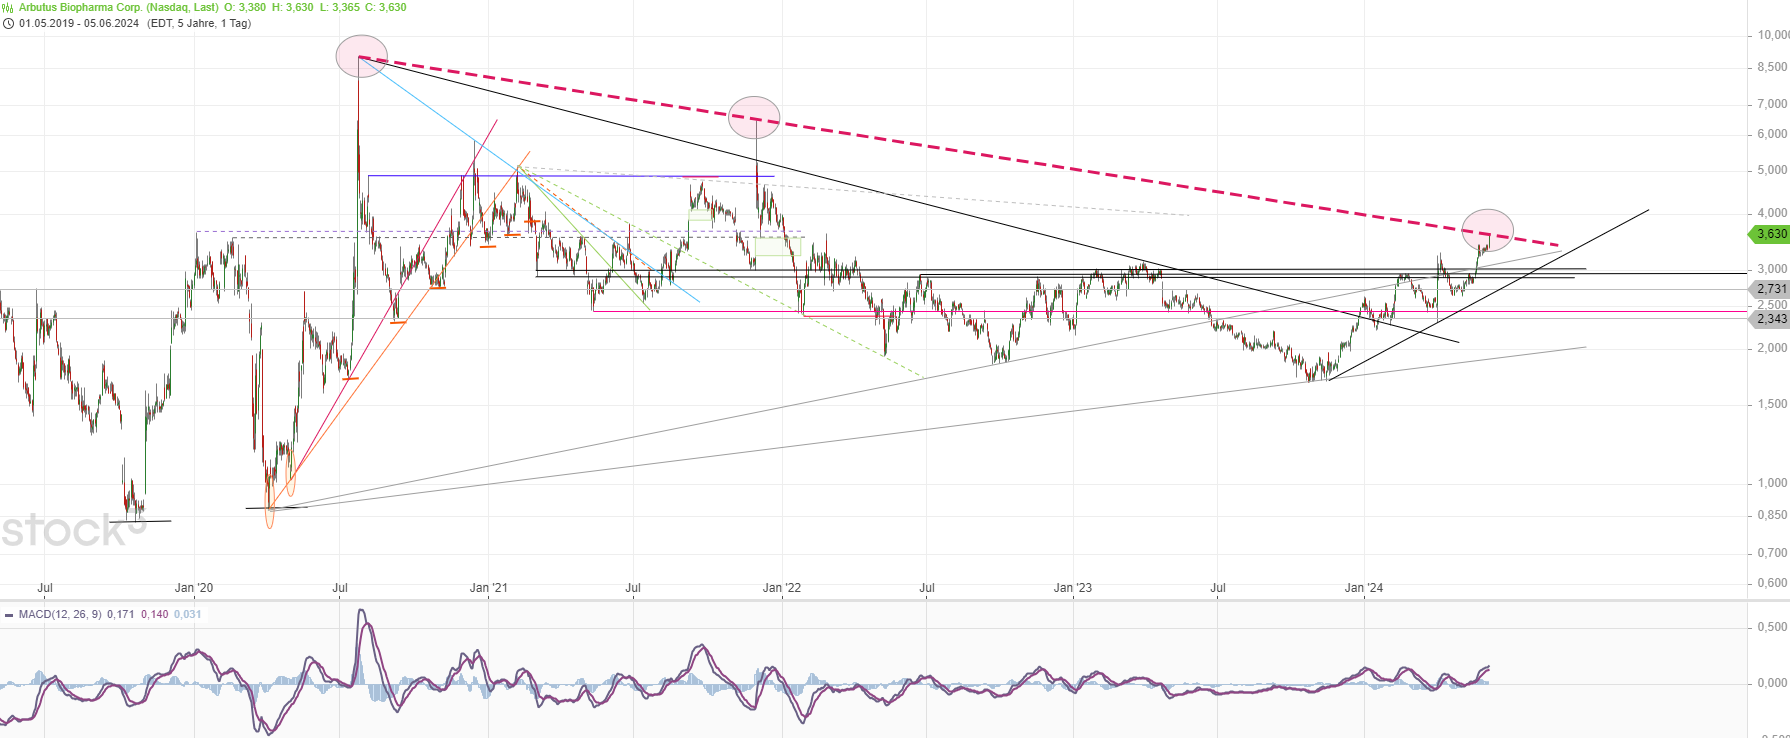Click the purple MACD value 0,140
The width and height of the screenshot is (1790, 738).
[154, 615]
